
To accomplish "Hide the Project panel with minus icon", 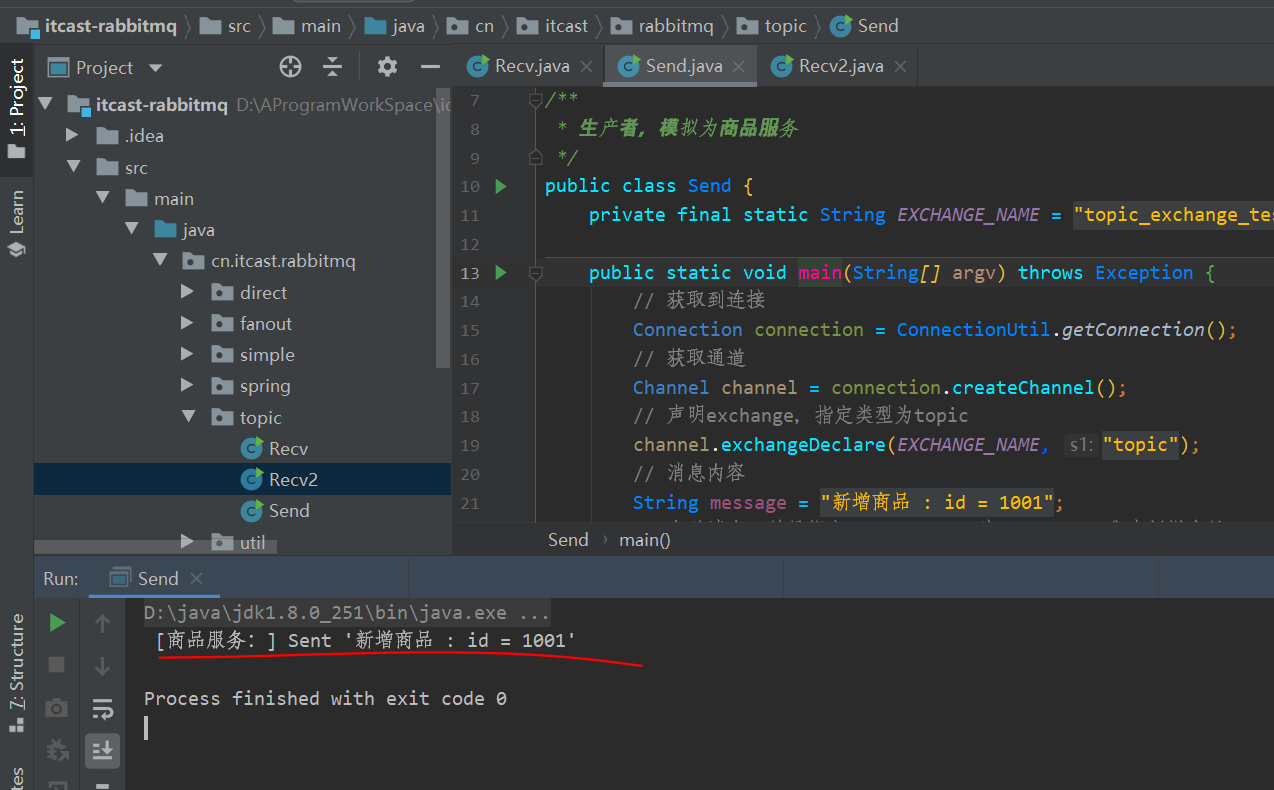I will (431, 67).
